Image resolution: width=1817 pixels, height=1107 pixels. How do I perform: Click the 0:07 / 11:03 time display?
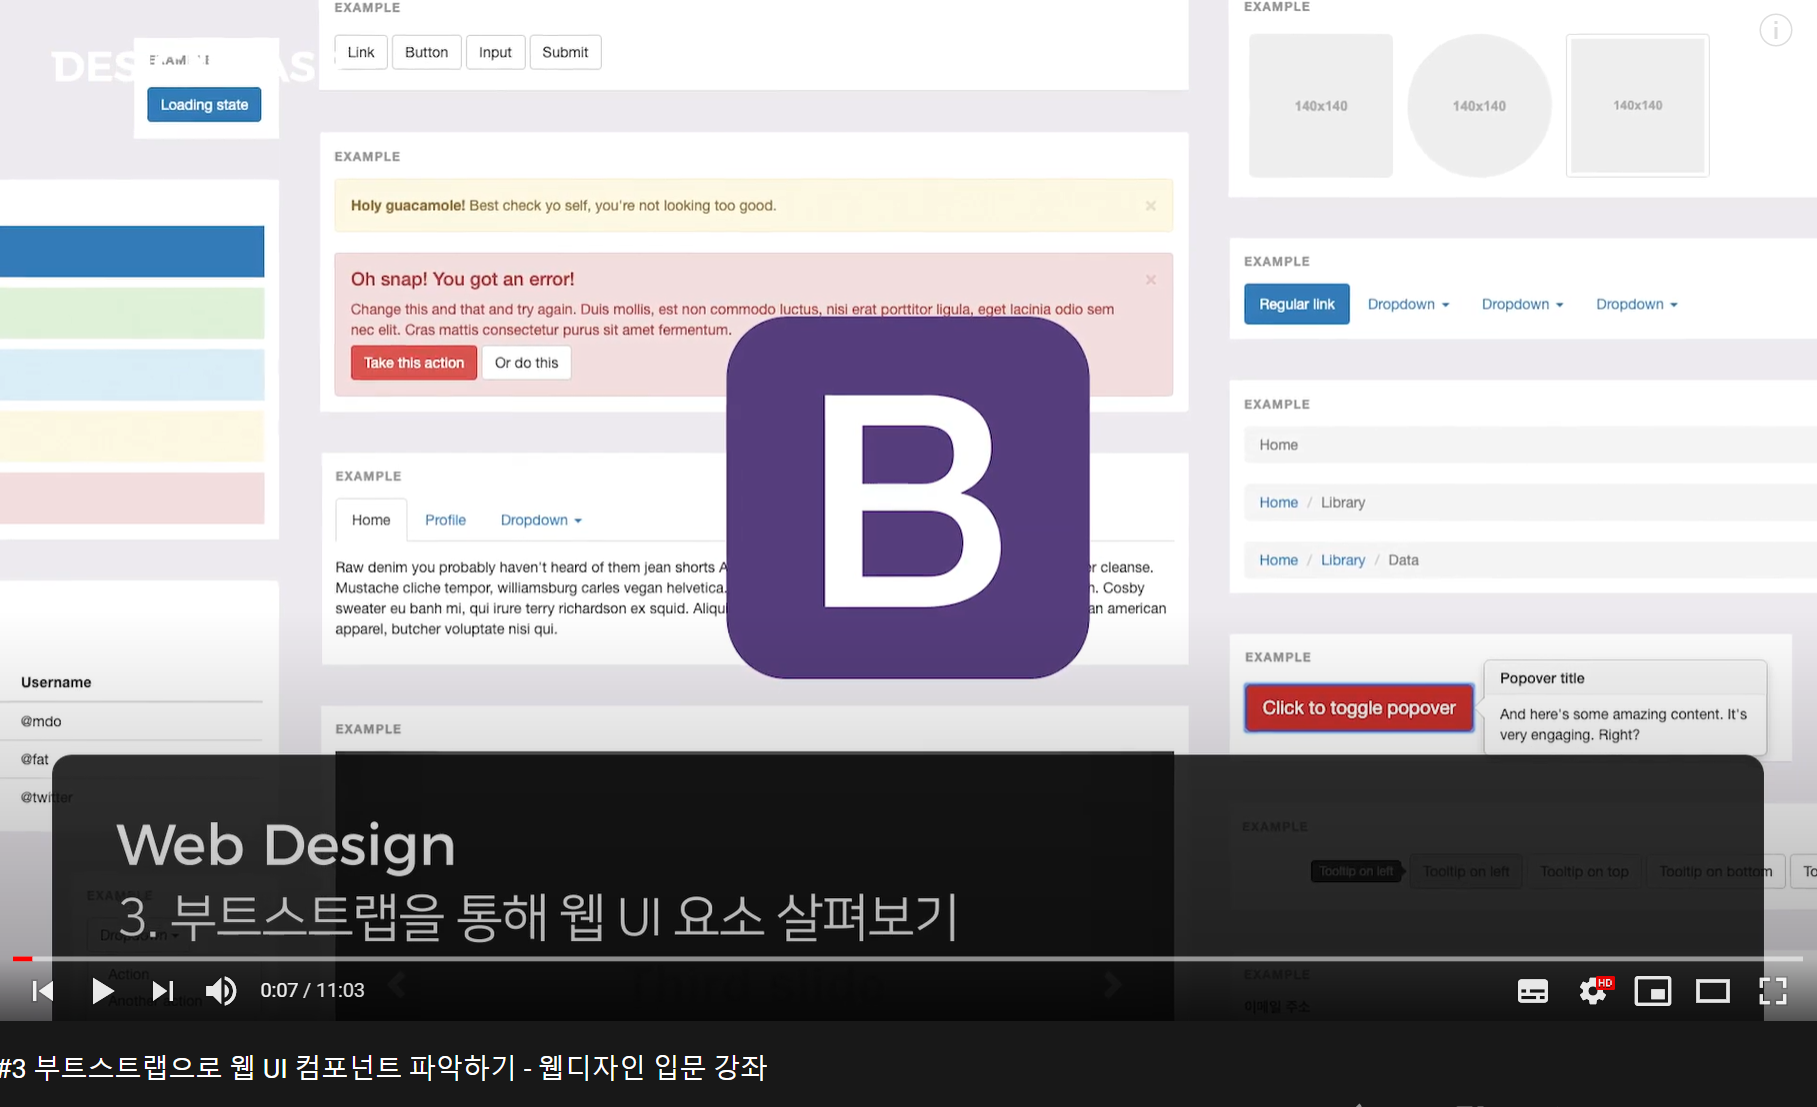(312, 990)
